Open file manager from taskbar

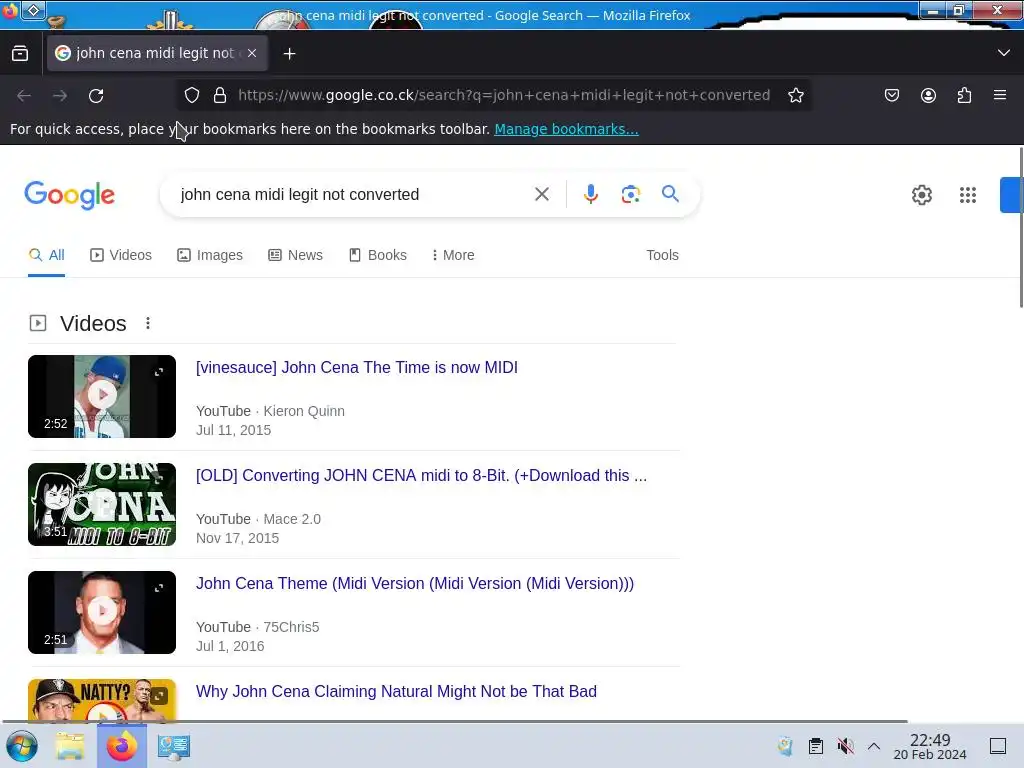coord(70,746)
